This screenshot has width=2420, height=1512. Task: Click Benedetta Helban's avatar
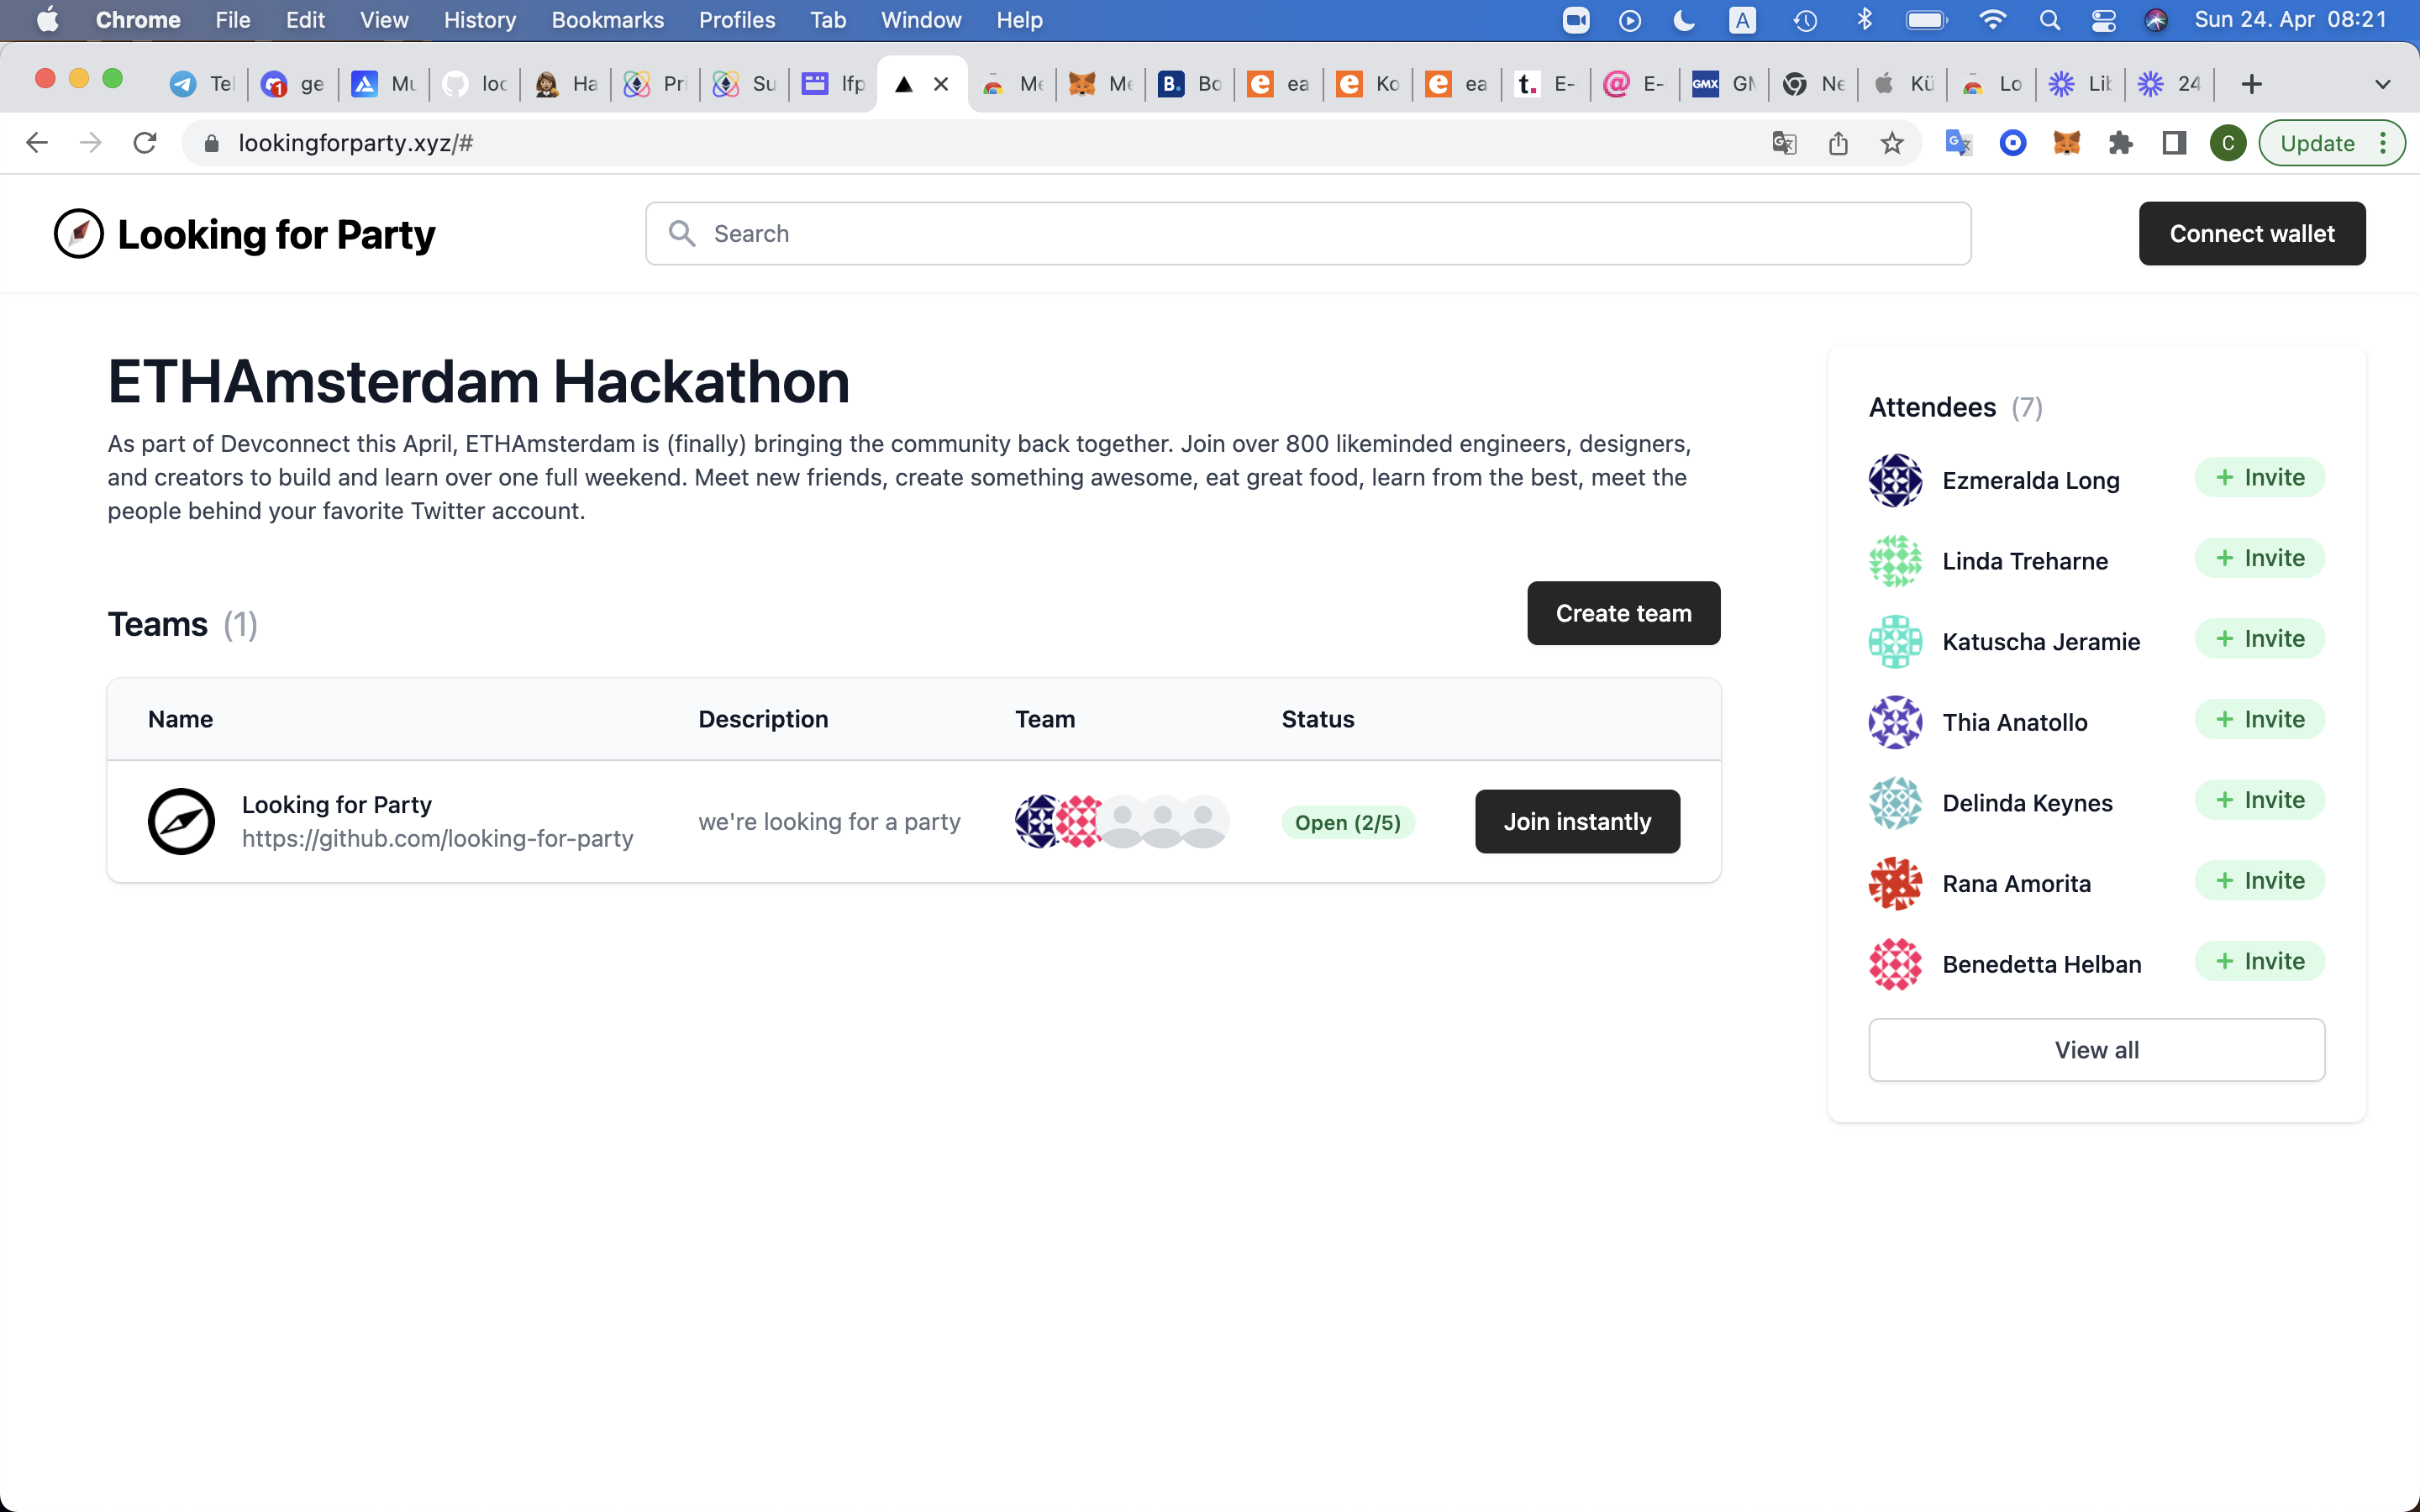point(1895,964)
